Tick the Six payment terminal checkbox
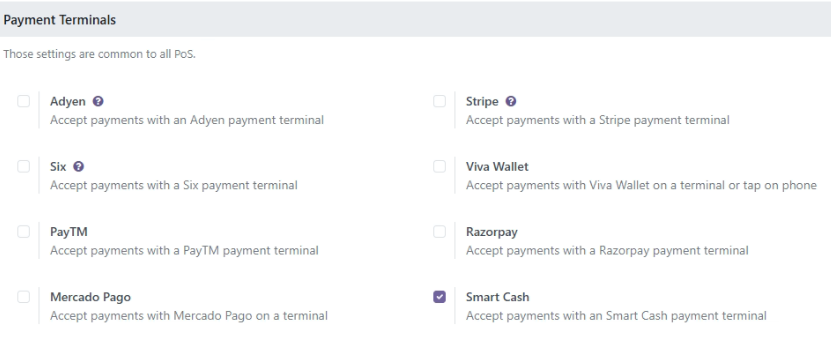 23,166
